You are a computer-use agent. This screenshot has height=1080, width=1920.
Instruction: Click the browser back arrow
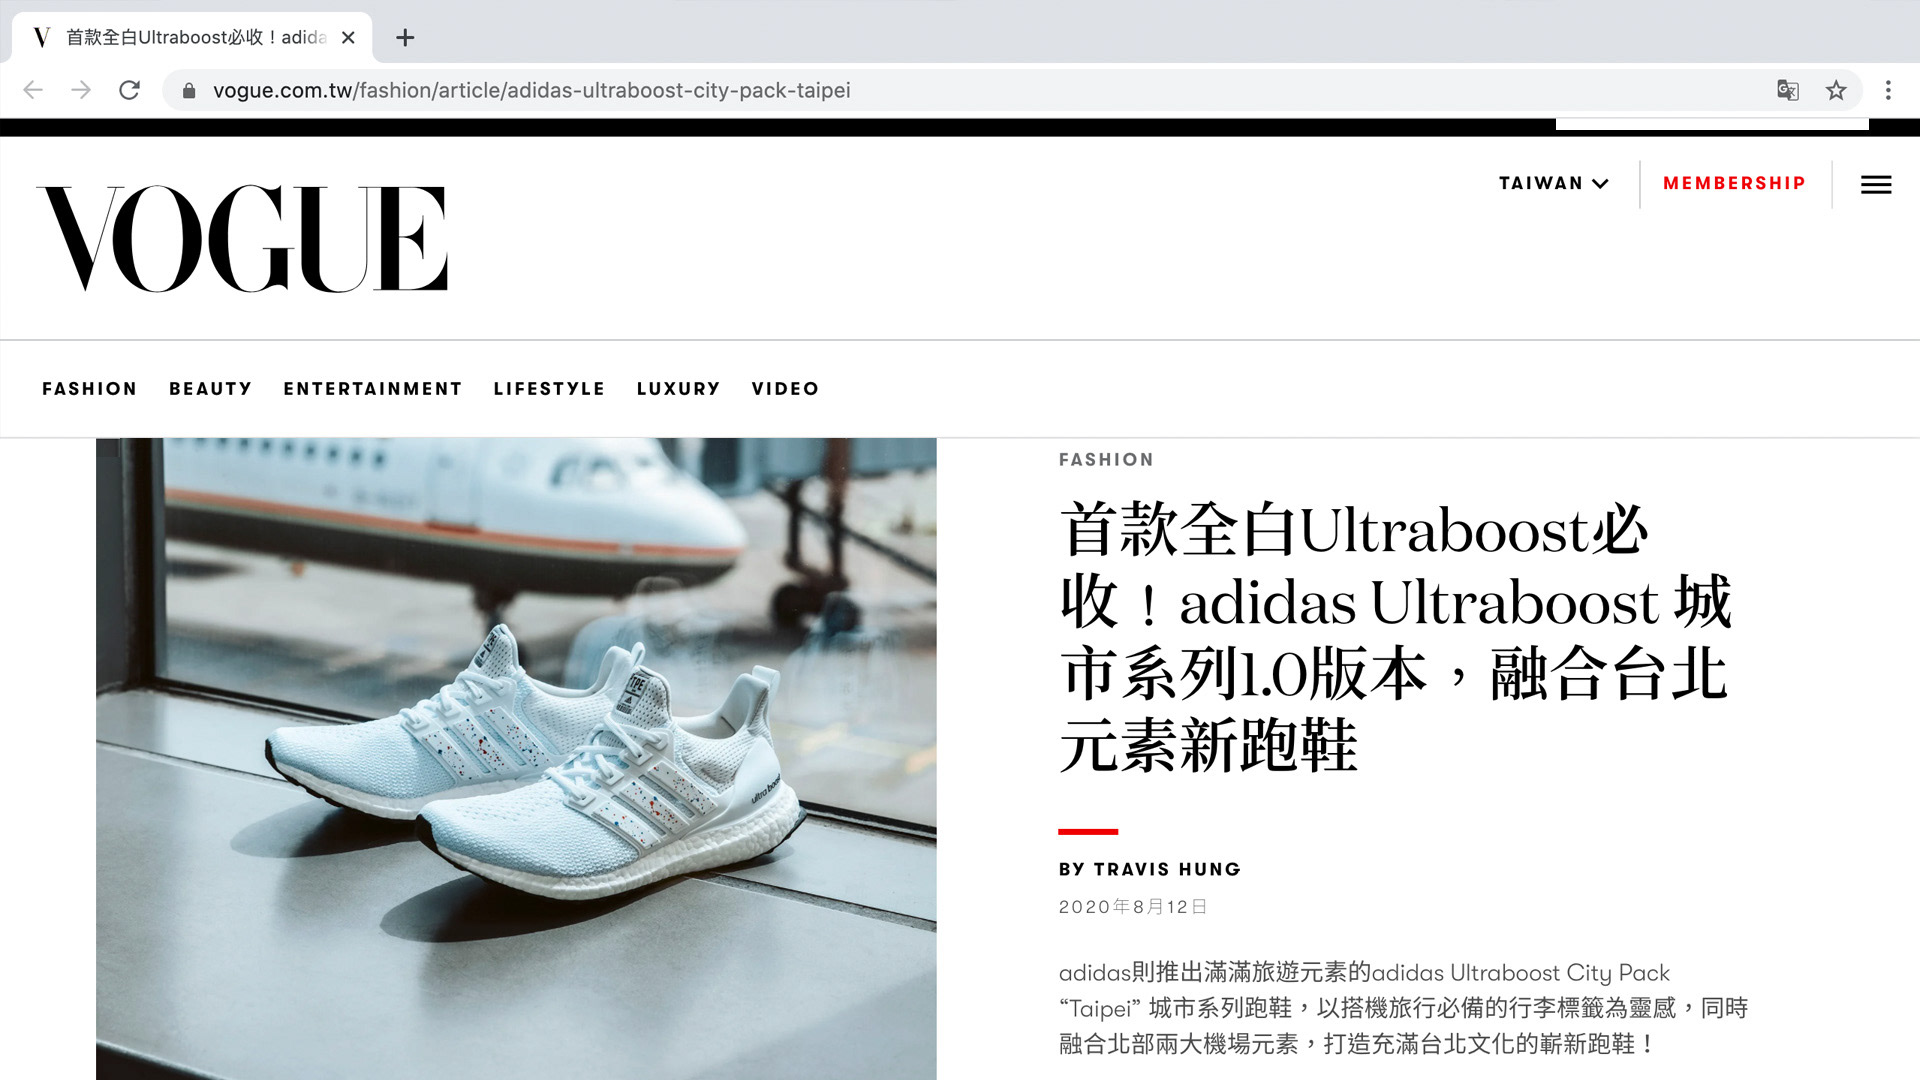tap(33, 90)
